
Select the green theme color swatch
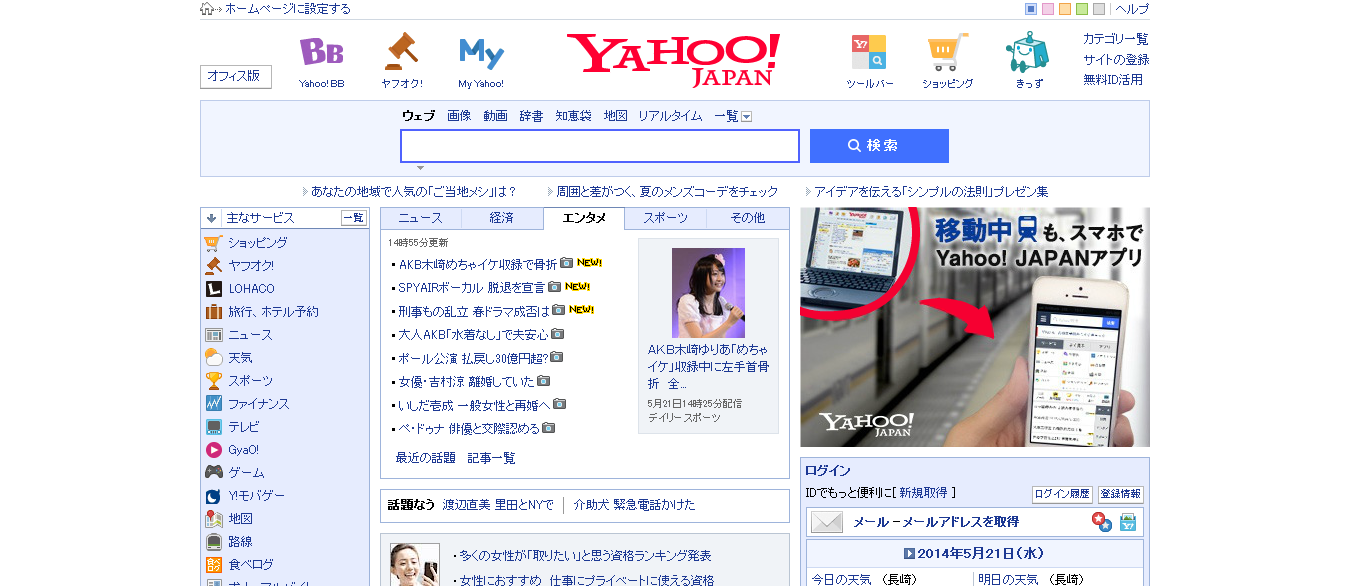(x=1082, y=9)
